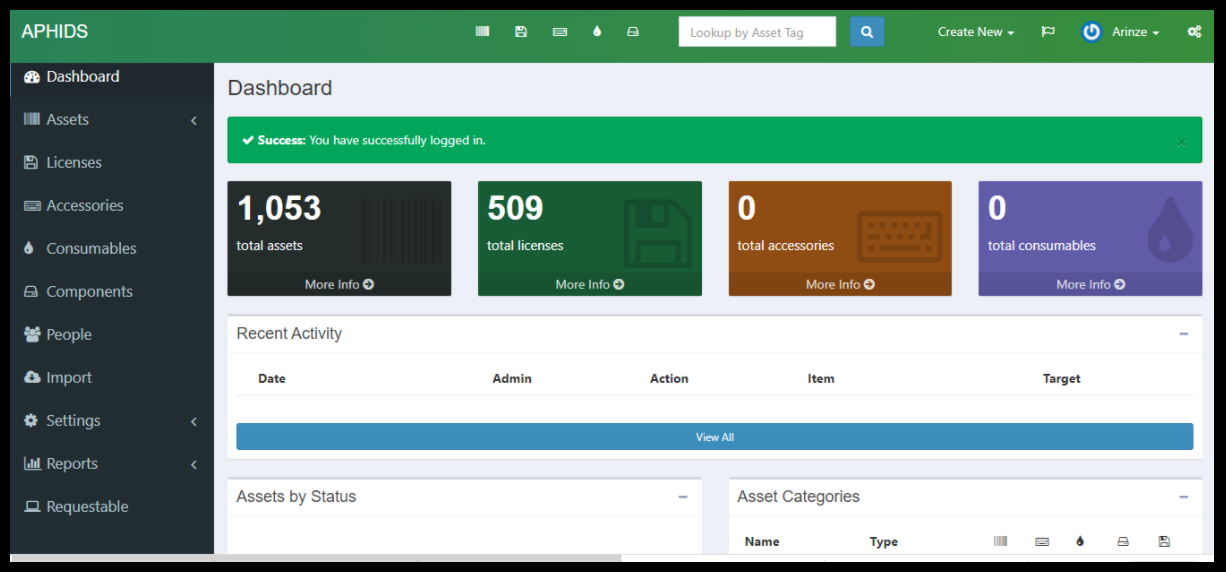
Task: Click the Accessories keyboard icon in sidebar
Action: pyautogui.click(x=32, y=205)
